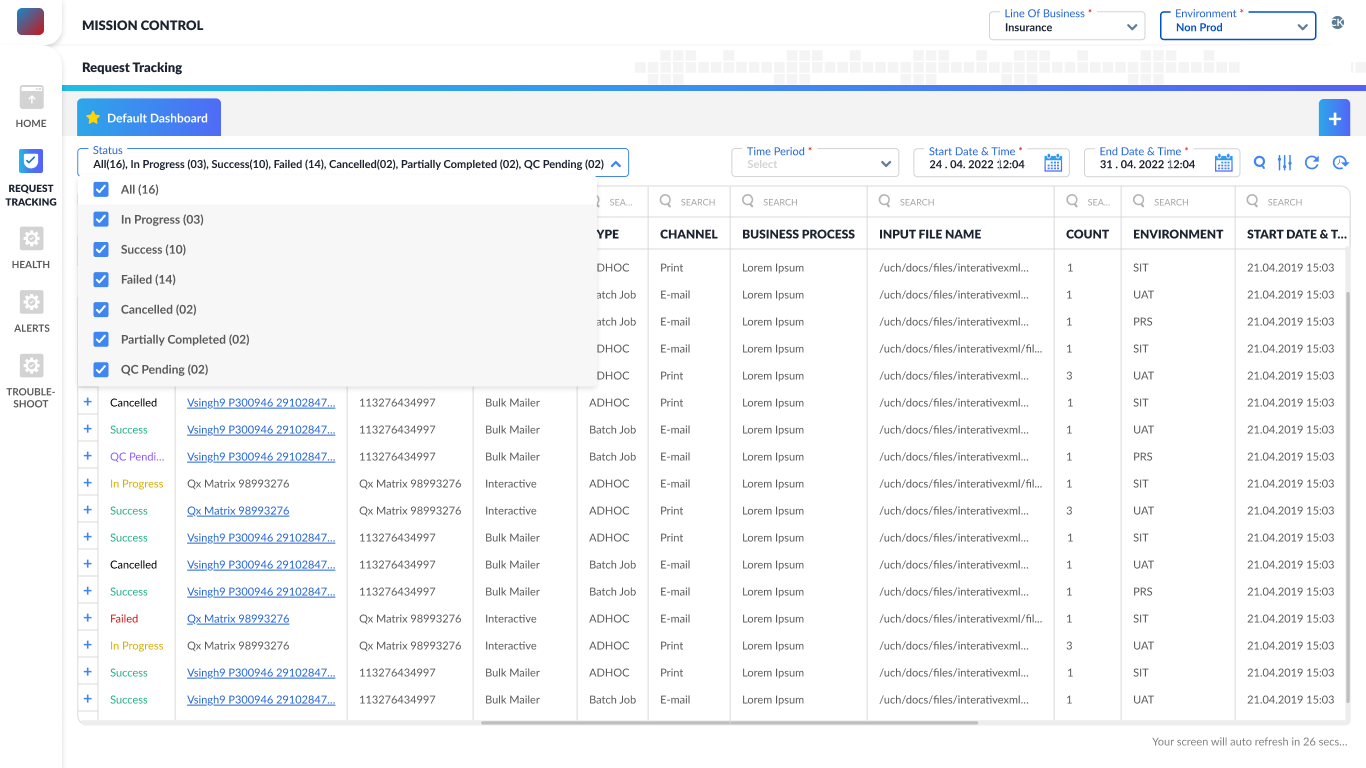
Task: Collapse the Status dropdown list
Action: tap(616, 164)
